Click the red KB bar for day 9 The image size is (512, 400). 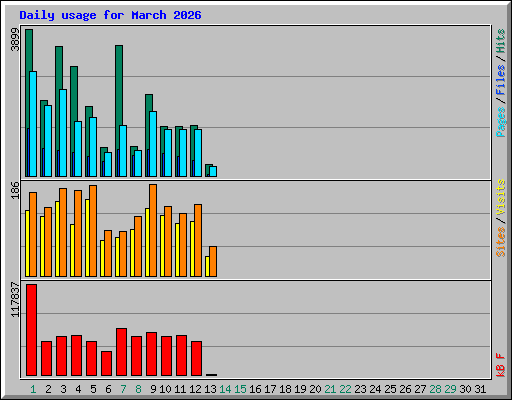click(151, 354)
